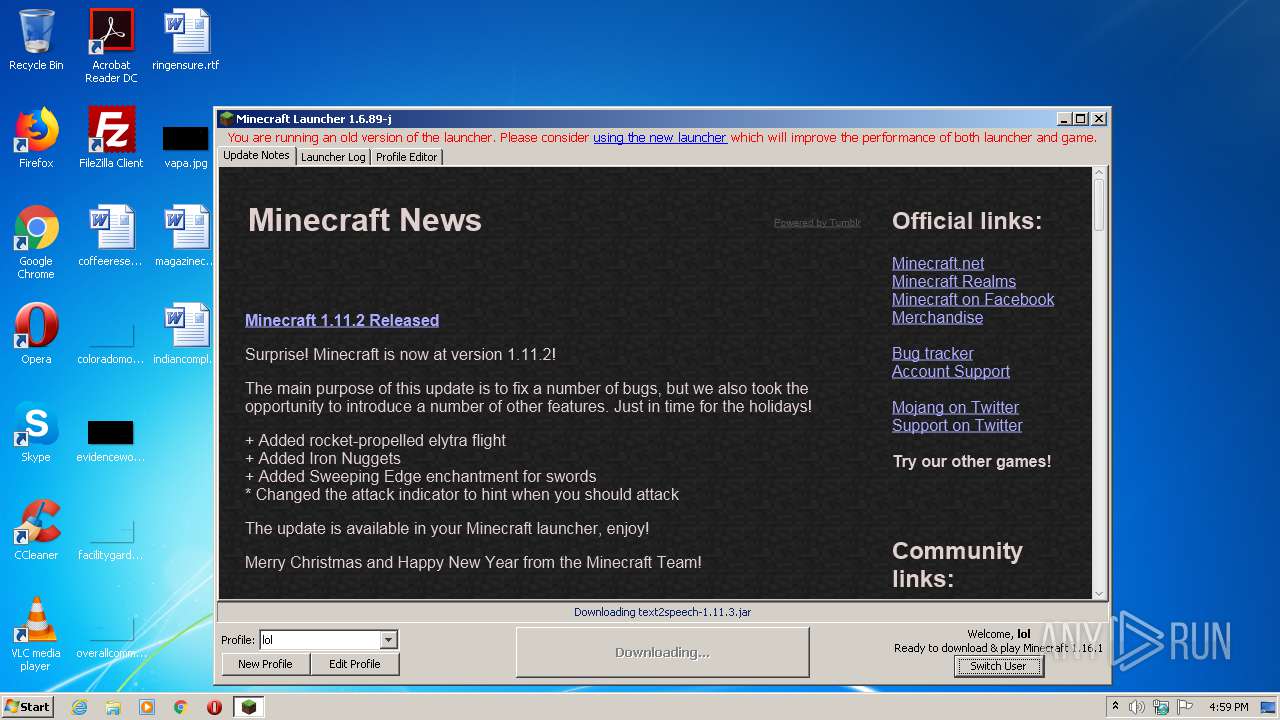This screenshot has width=1280, height=720.
Task: Select the coffeerese Word document icon
Action: coord(111,236)
